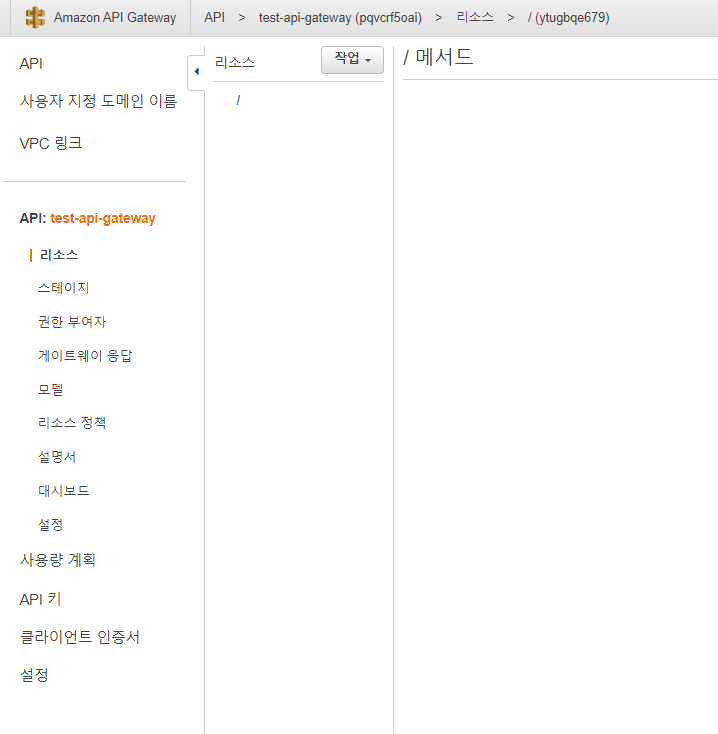Click the / (ytugbqe679) breadcrumb

click(x=568, y=18)
